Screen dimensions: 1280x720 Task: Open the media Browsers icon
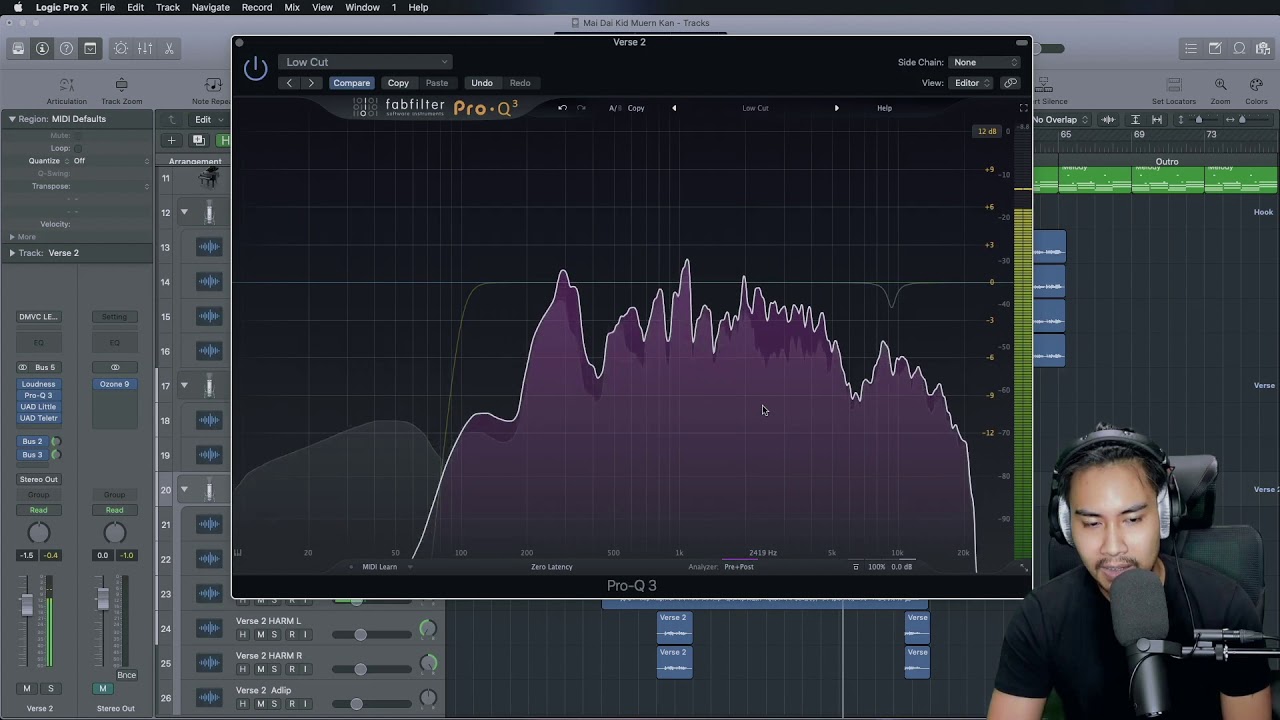(x=1263, y=48)
